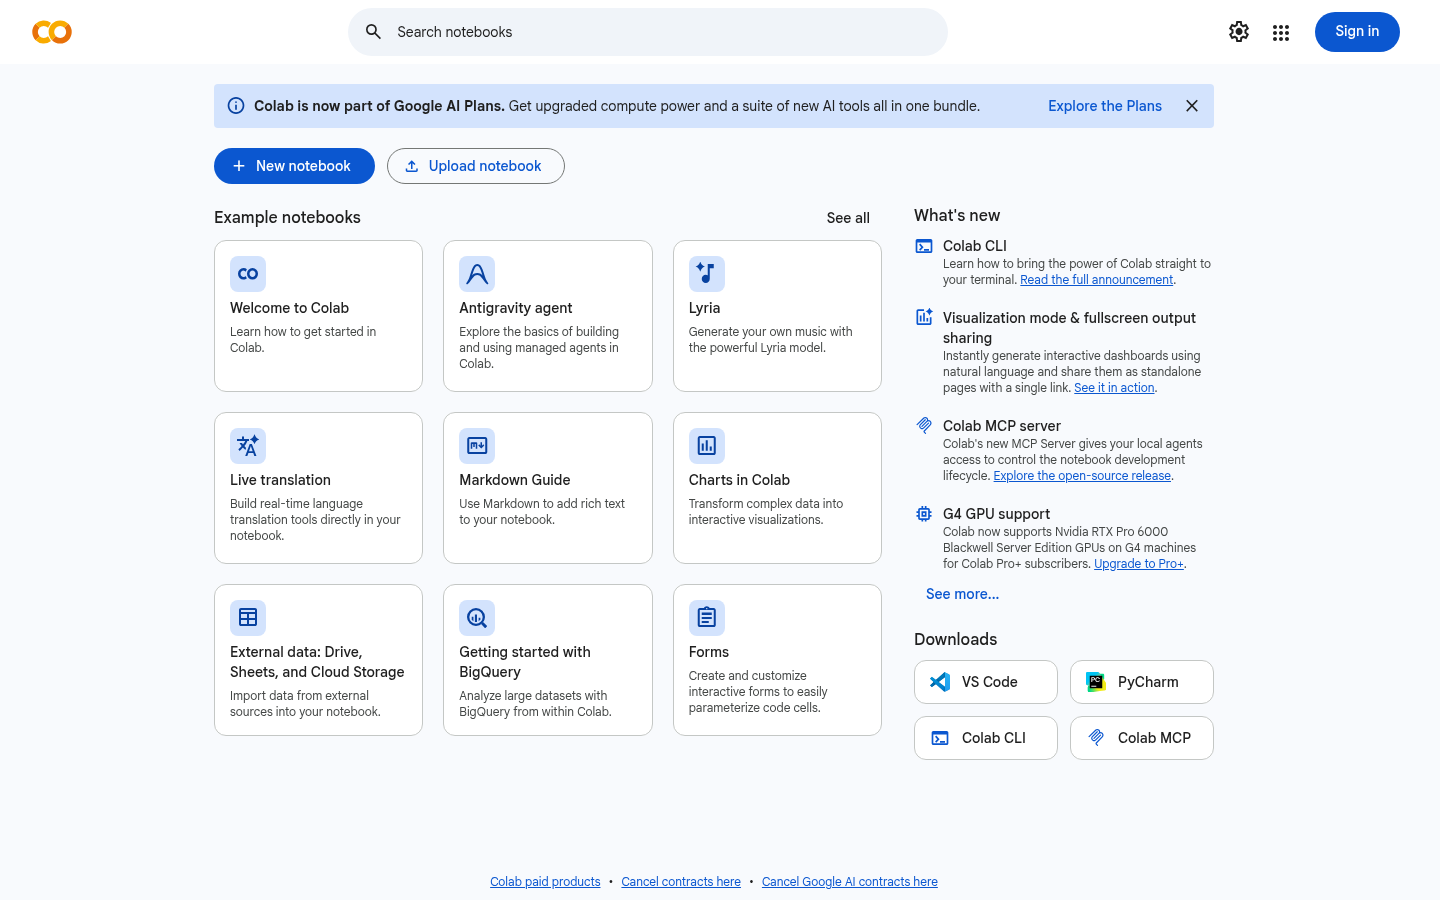
Task: Open Cancel Google AI contracts here link
Action: point(850,882)
